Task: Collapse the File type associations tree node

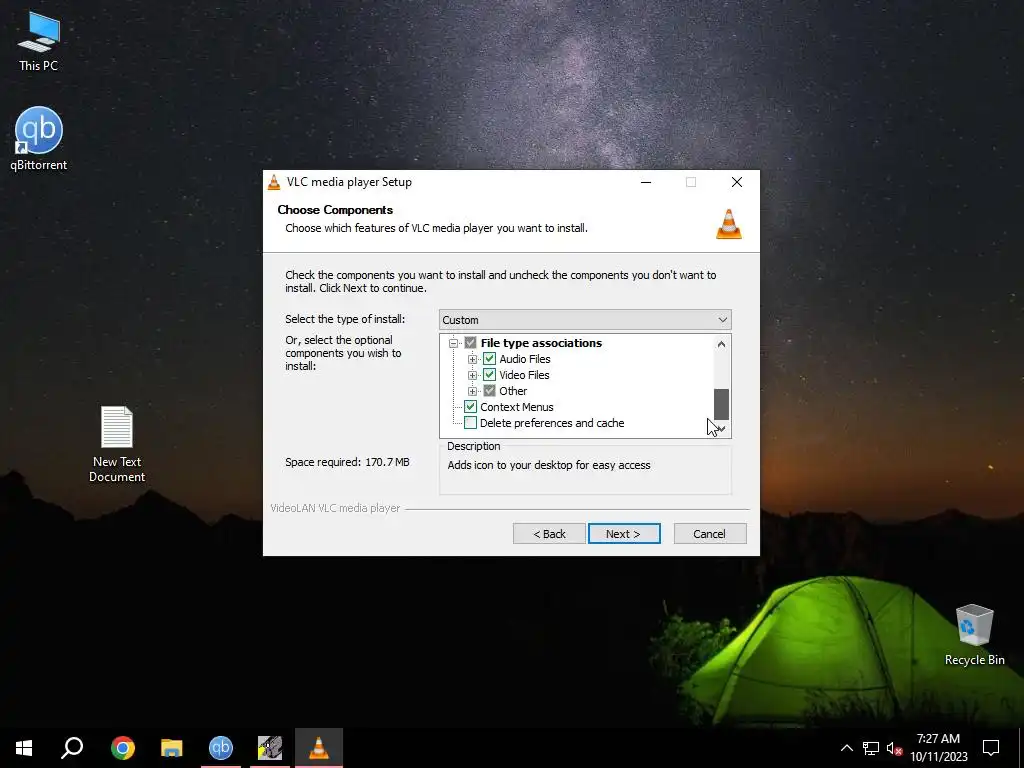Action: [x=453, y=343]
